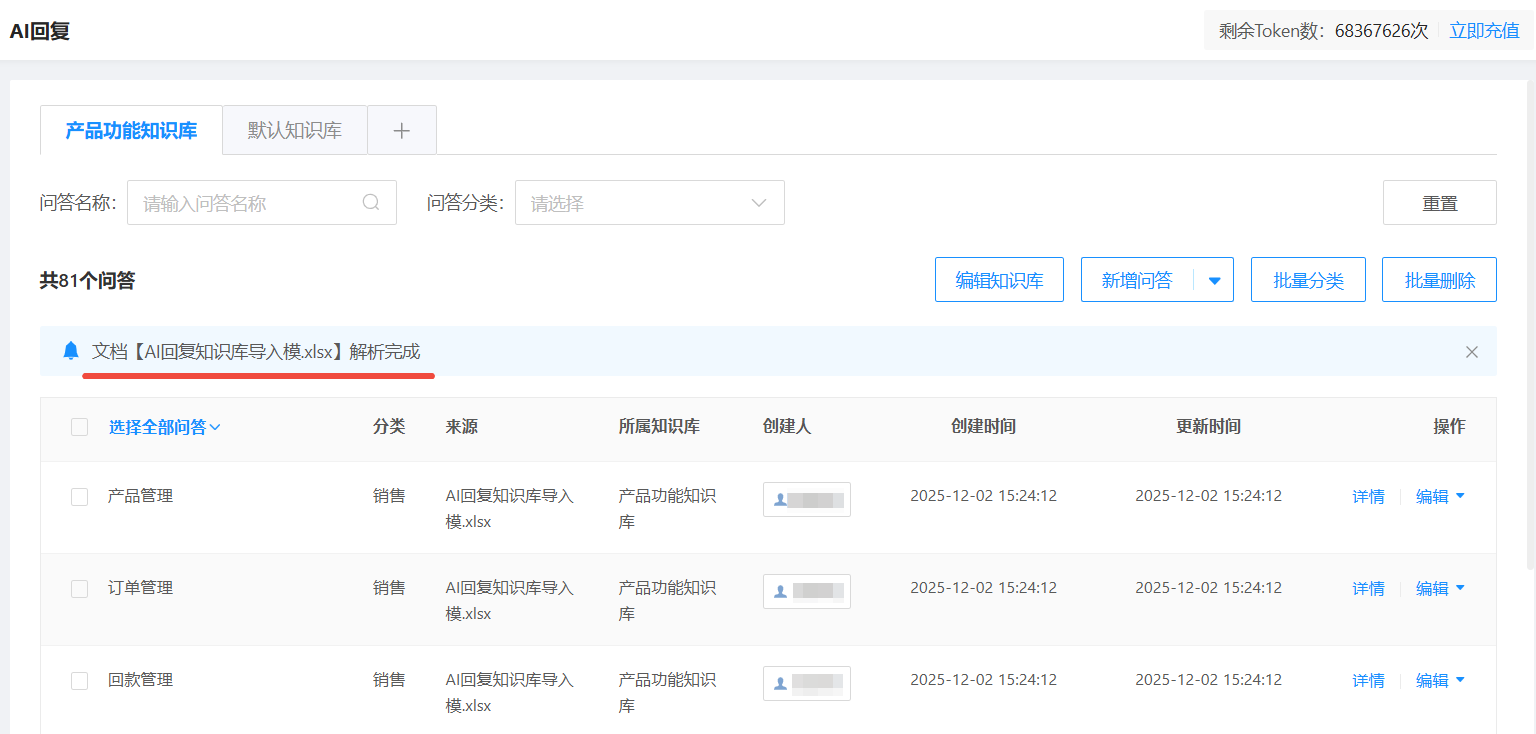Dismiss the 解析完成 notification banner
Viewport: 1536px width, 734px height.
click(x=1471, y=352)
